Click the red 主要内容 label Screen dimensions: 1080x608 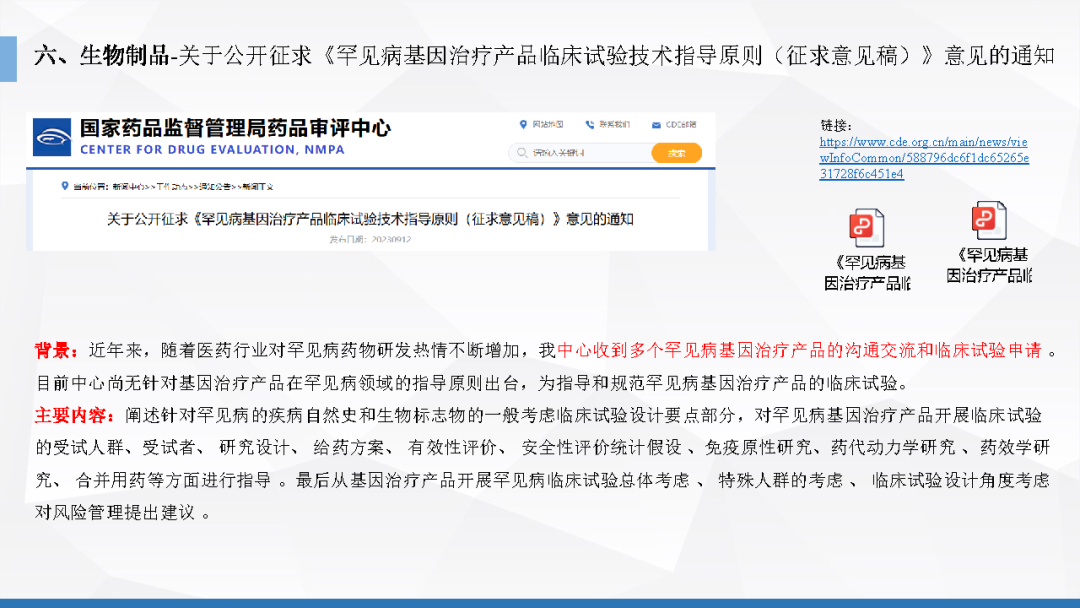coord(66,416)
